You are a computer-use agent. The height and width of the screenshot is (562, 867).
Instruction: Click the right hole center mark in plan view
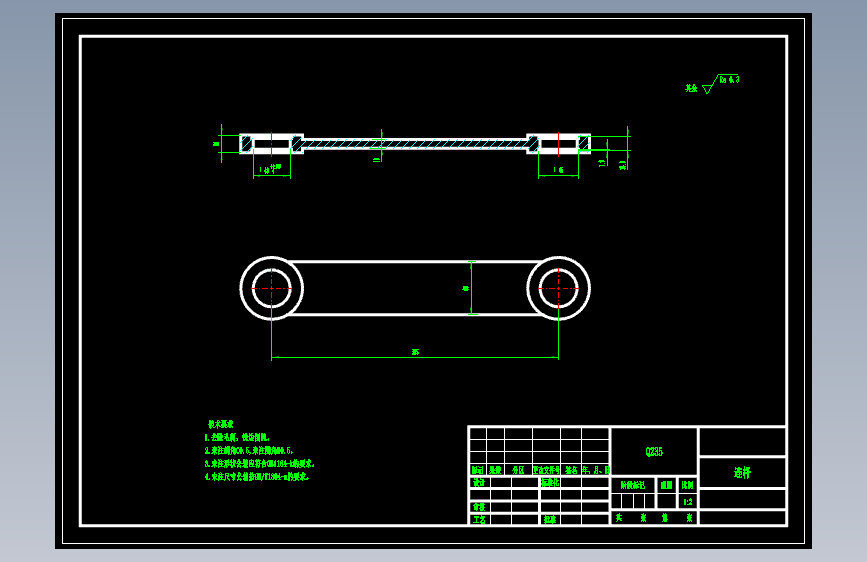(x=558, y=288)
